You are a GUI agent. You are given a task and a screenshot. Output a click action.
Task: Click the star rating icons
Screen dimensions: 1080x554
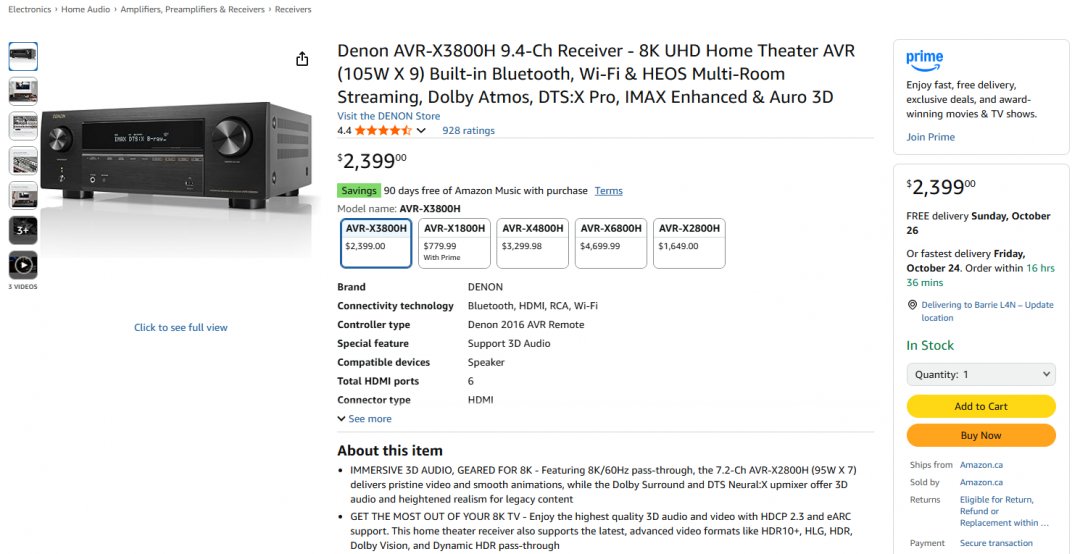[x=383, y=131]
